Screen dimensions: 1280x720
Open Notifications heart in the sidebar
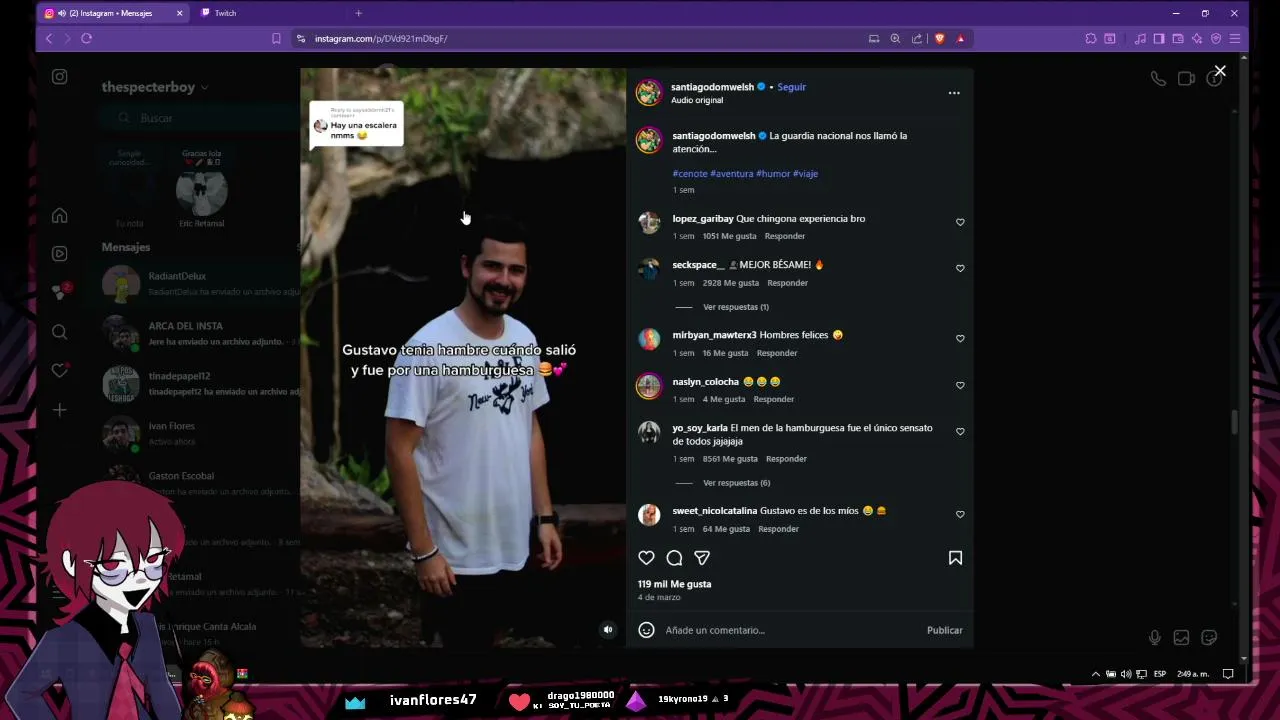tap(60, 371)
